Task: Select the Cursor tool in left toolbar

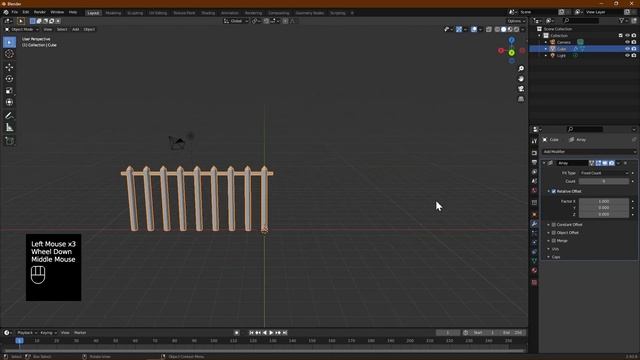Action: [9, 54]
